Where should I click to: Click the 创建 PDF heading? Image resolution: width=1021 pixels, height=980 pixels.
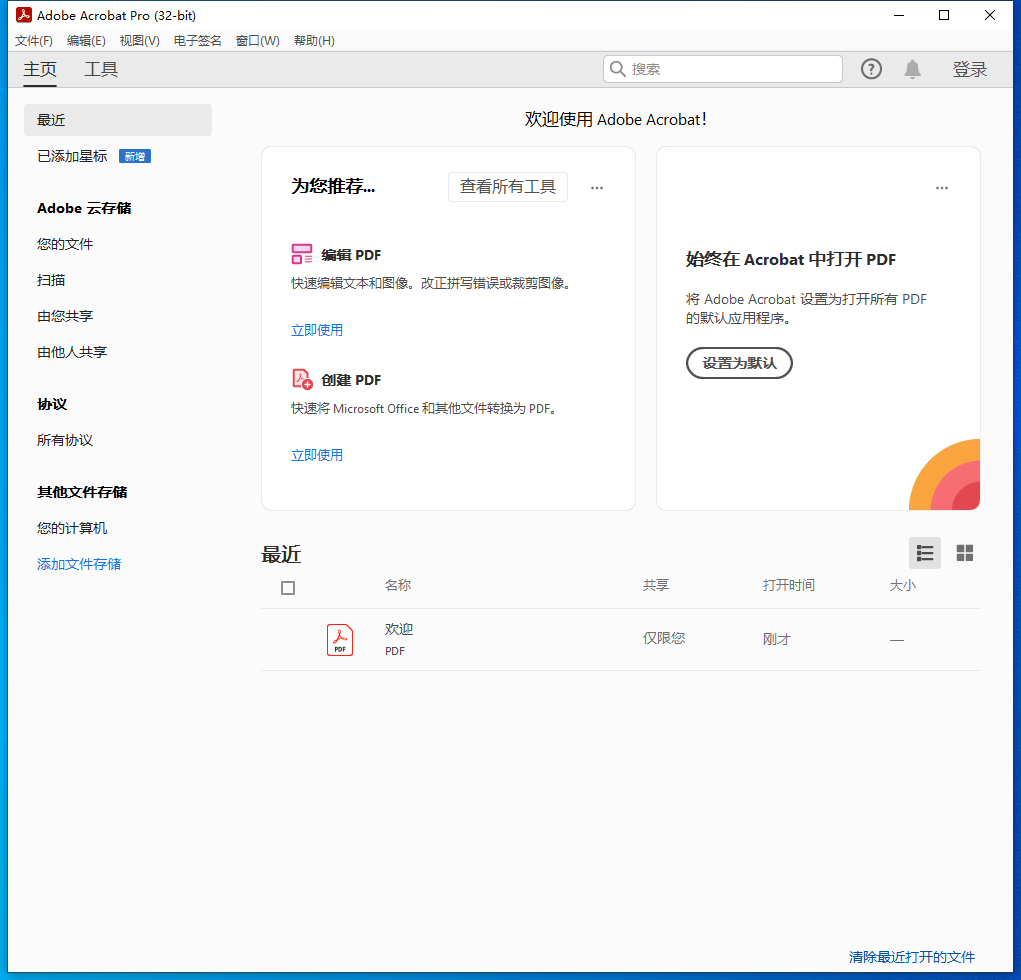(x=350, y=380)
